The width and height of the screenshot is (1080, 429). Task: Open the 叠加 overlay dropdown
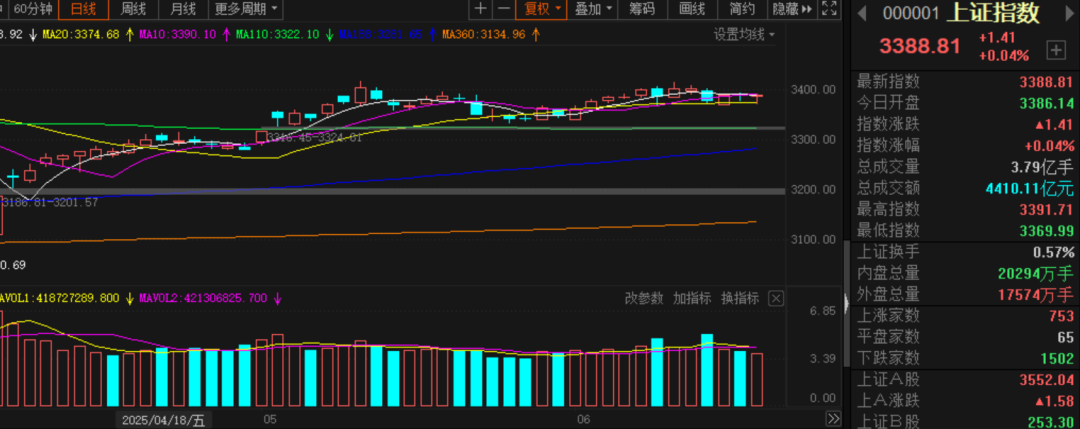point(592,9)
